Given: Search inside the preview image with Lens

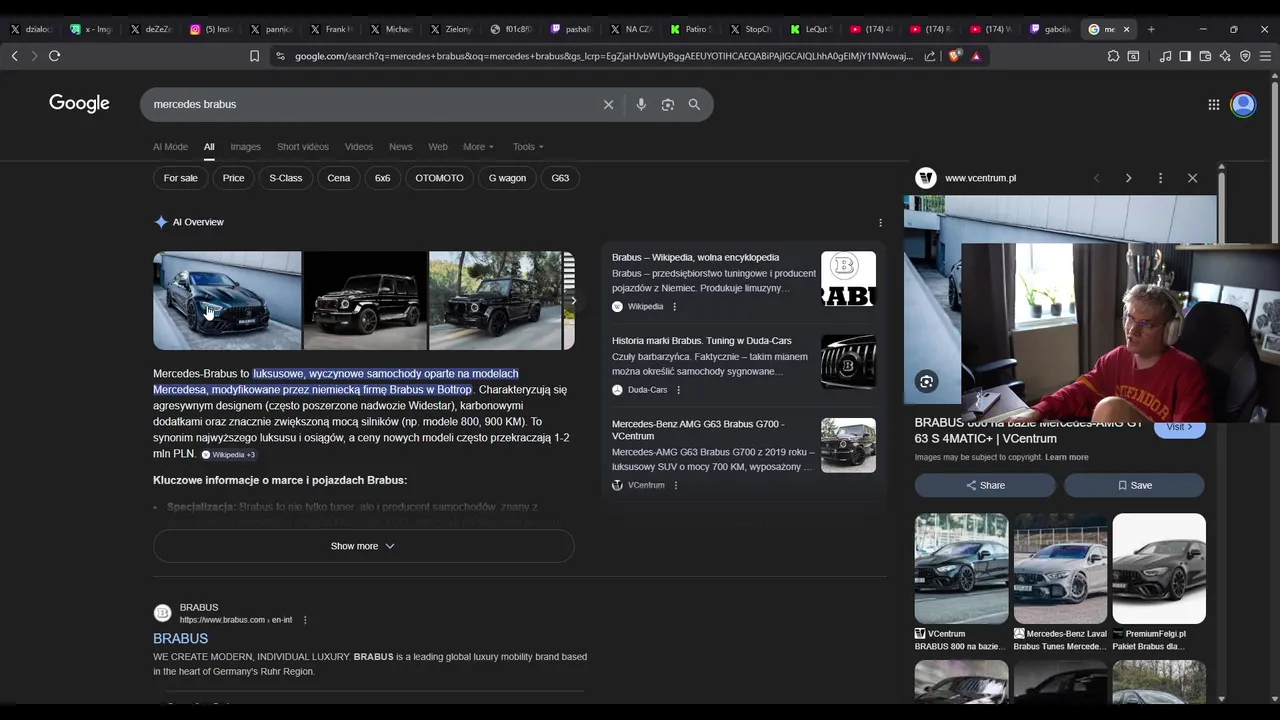Looking at the screenshot, I should [927, 381].
